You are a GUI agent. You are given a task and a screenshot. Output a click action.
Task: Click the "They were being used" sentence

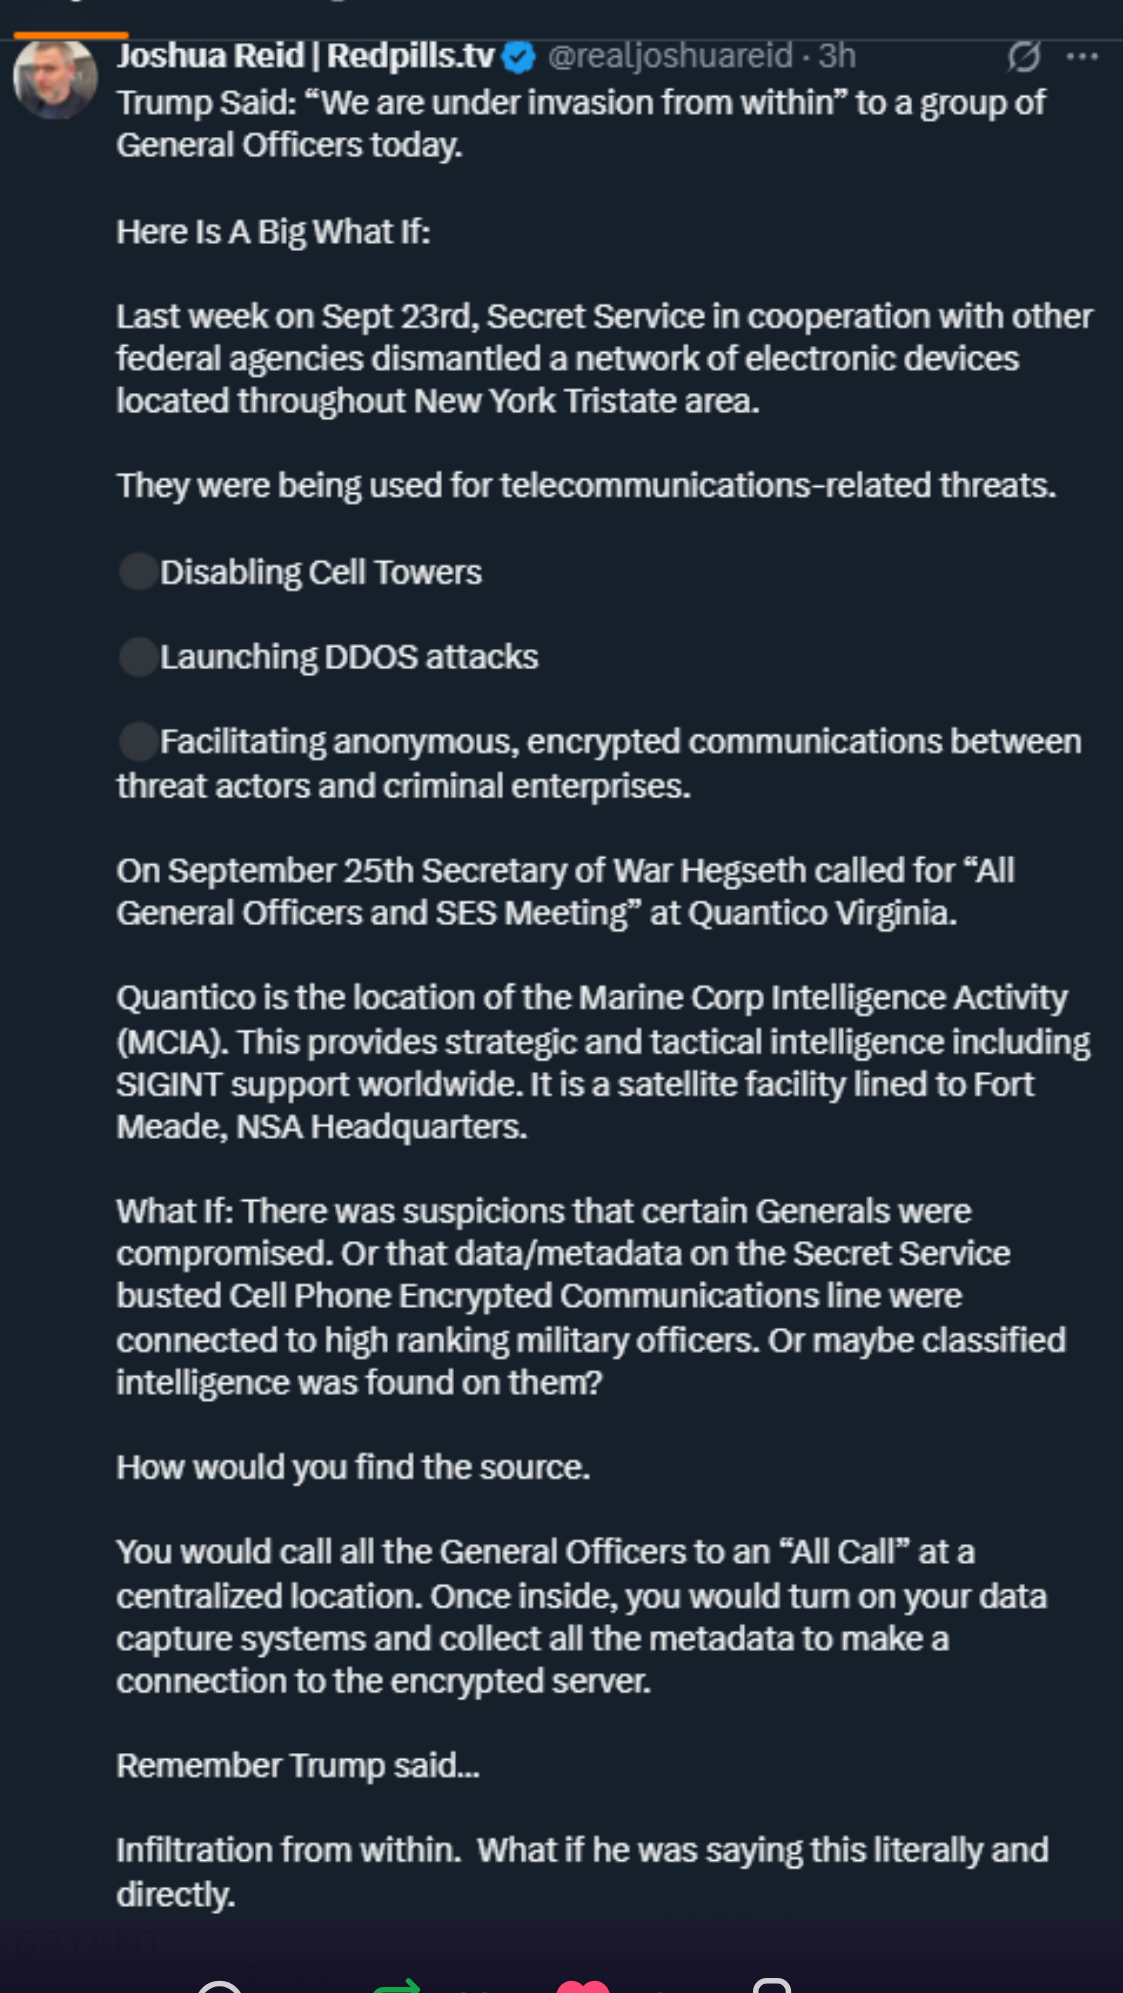(x=586, y=486)
